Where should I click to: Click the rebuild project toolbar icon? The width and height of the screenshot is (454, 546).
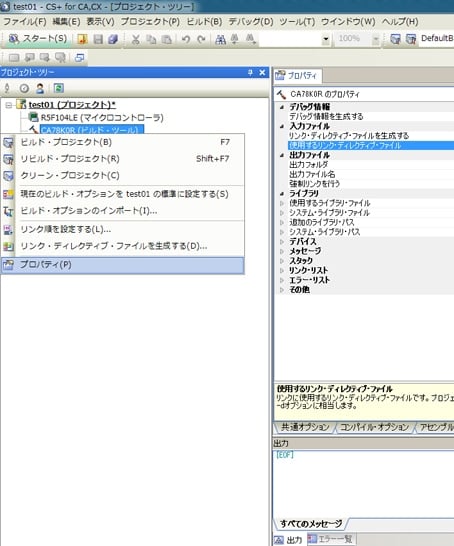pos(411,39)
